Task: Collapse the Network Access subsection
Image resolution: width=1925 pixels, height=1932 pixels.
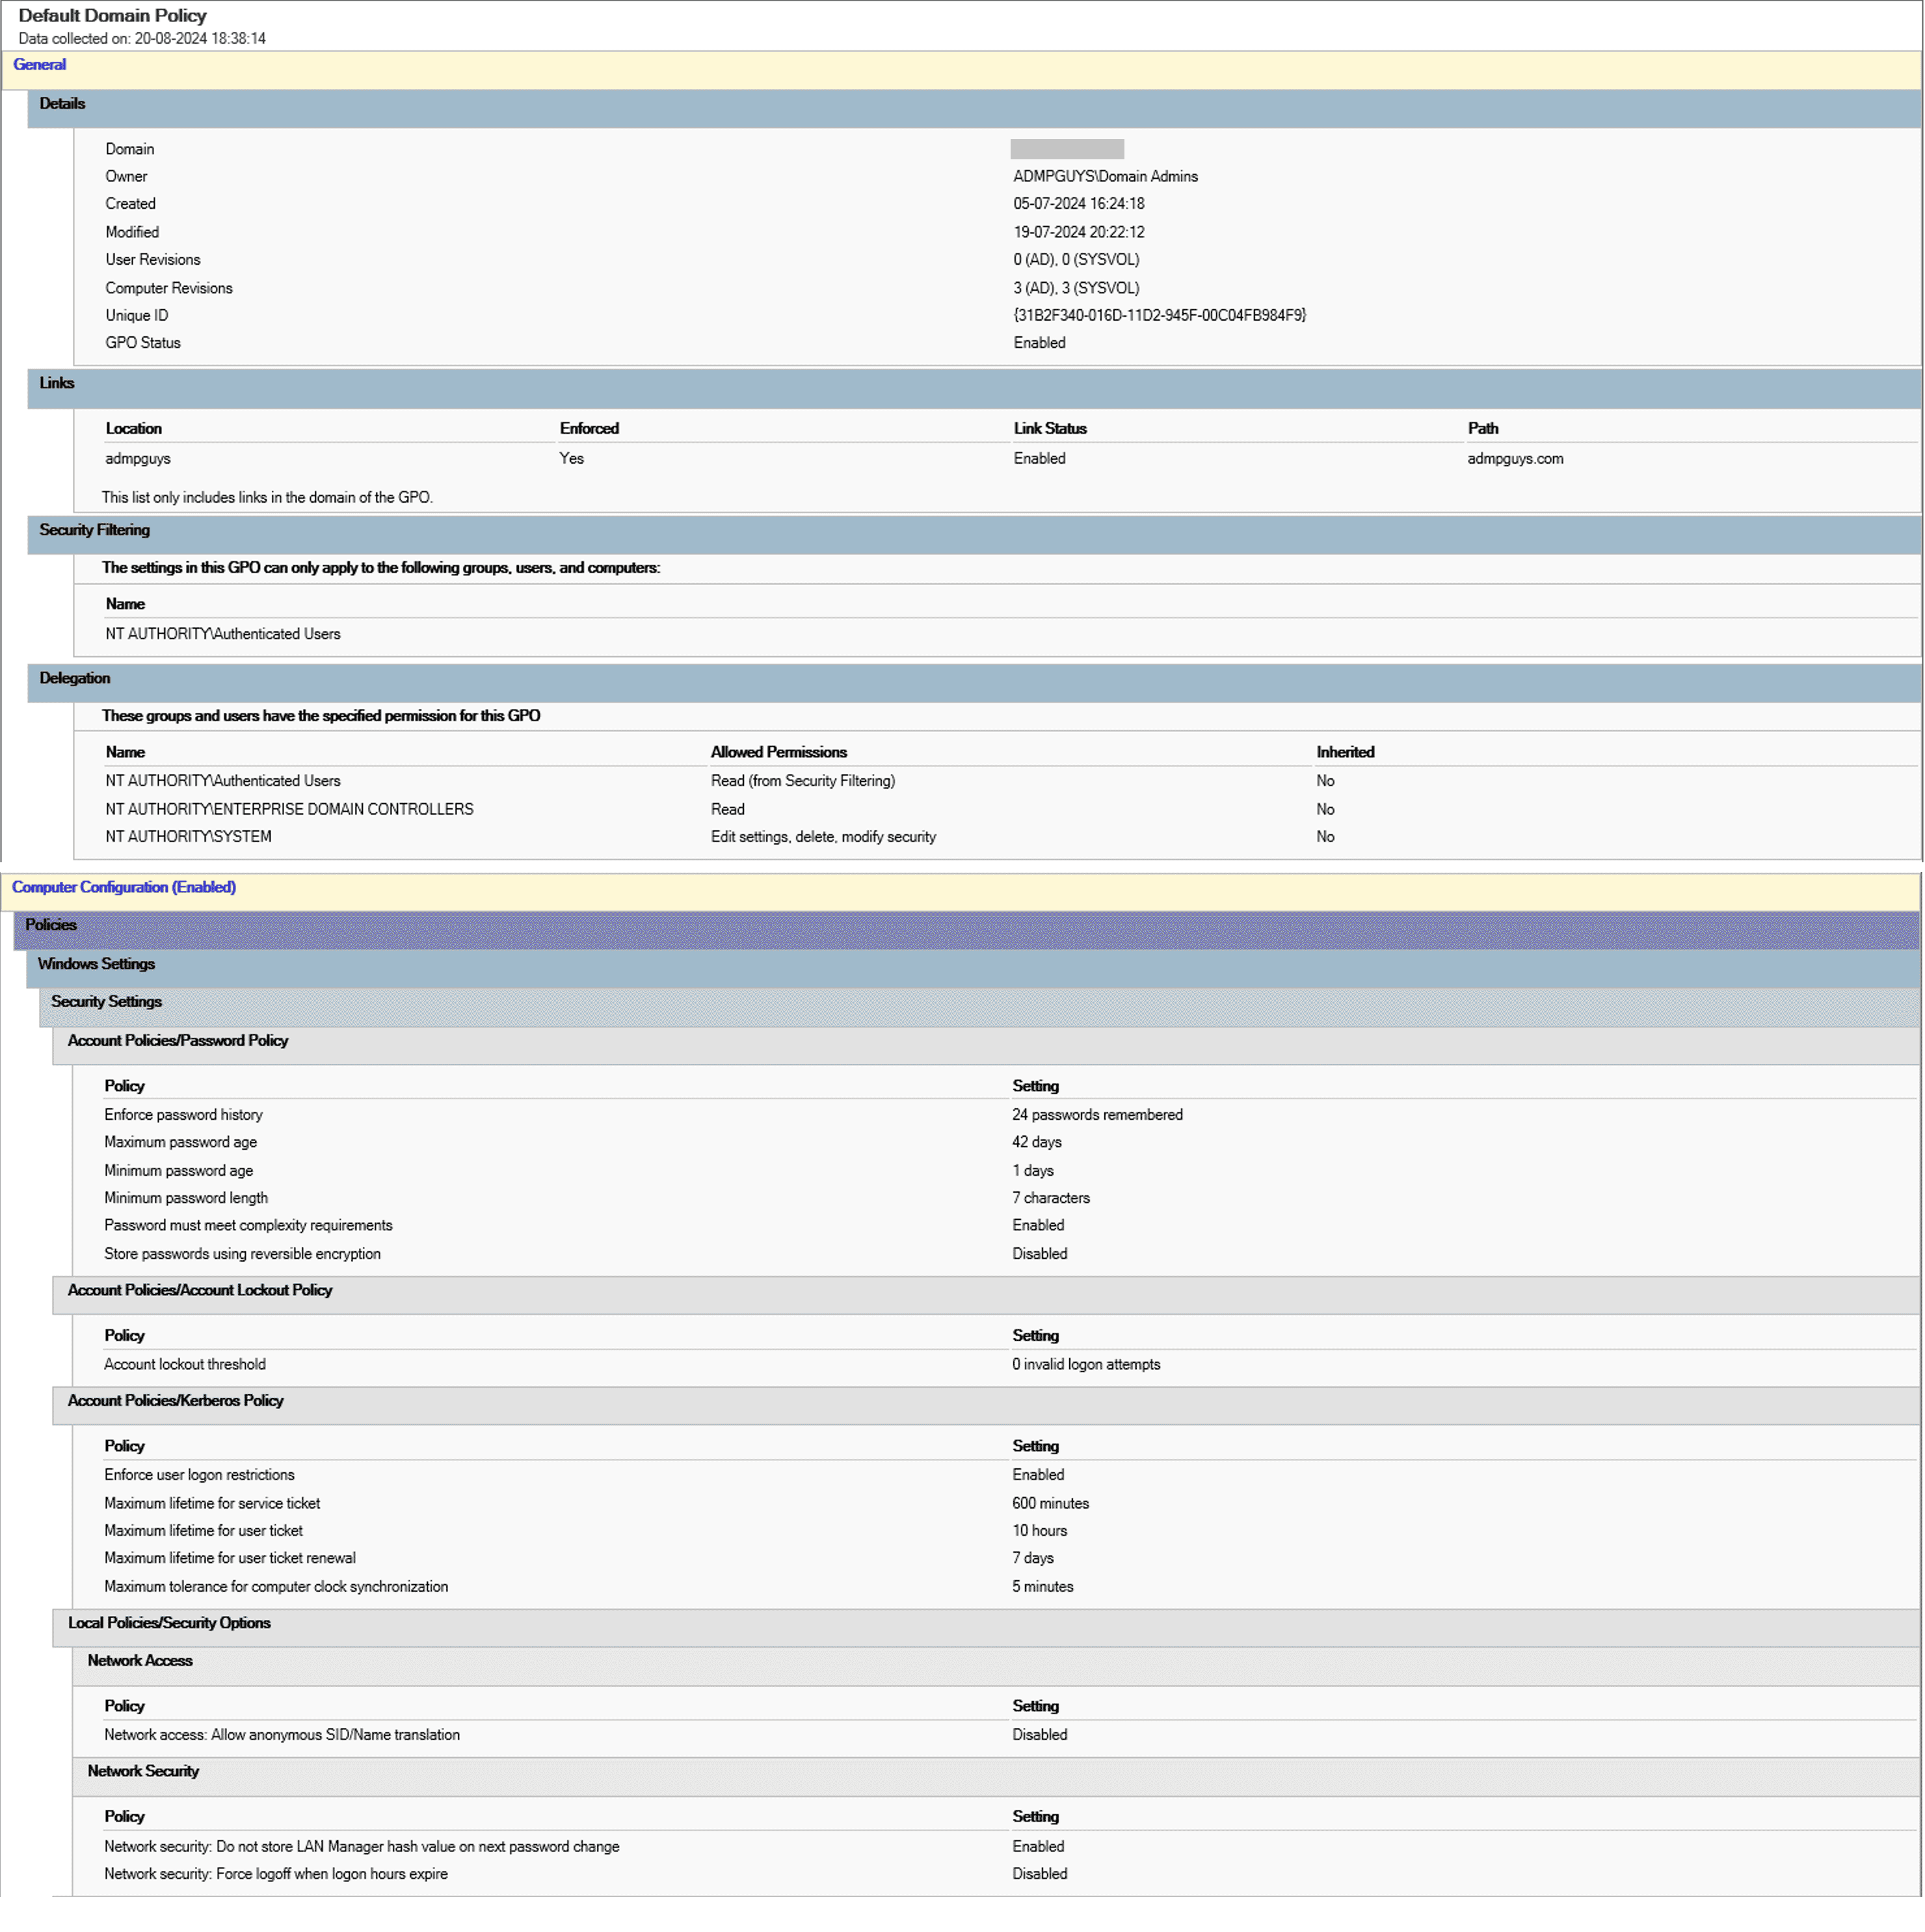Action: [140, 1660]
